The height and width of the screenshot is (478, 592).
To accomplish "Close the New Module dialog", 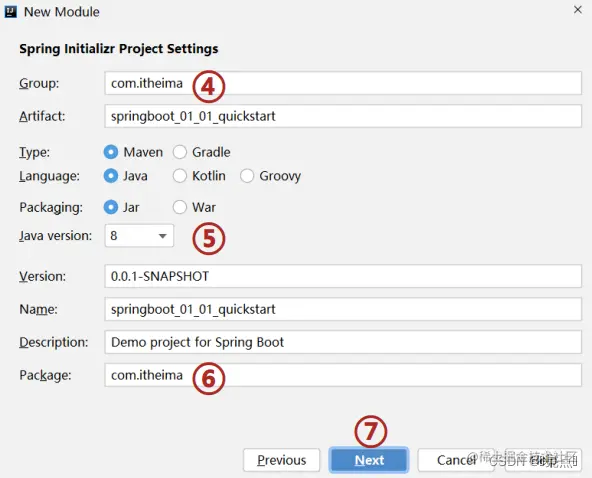I will [578, 10].
